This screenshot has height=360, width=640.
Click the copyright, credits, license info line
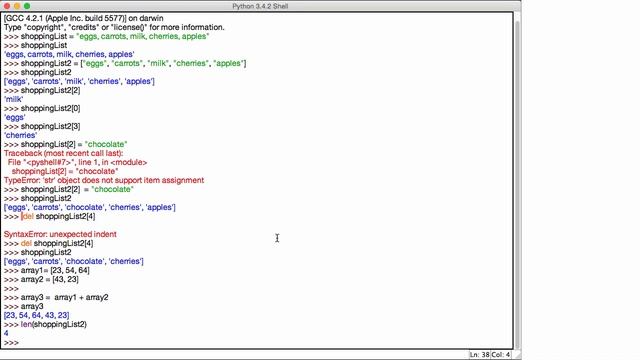[114, 27]
